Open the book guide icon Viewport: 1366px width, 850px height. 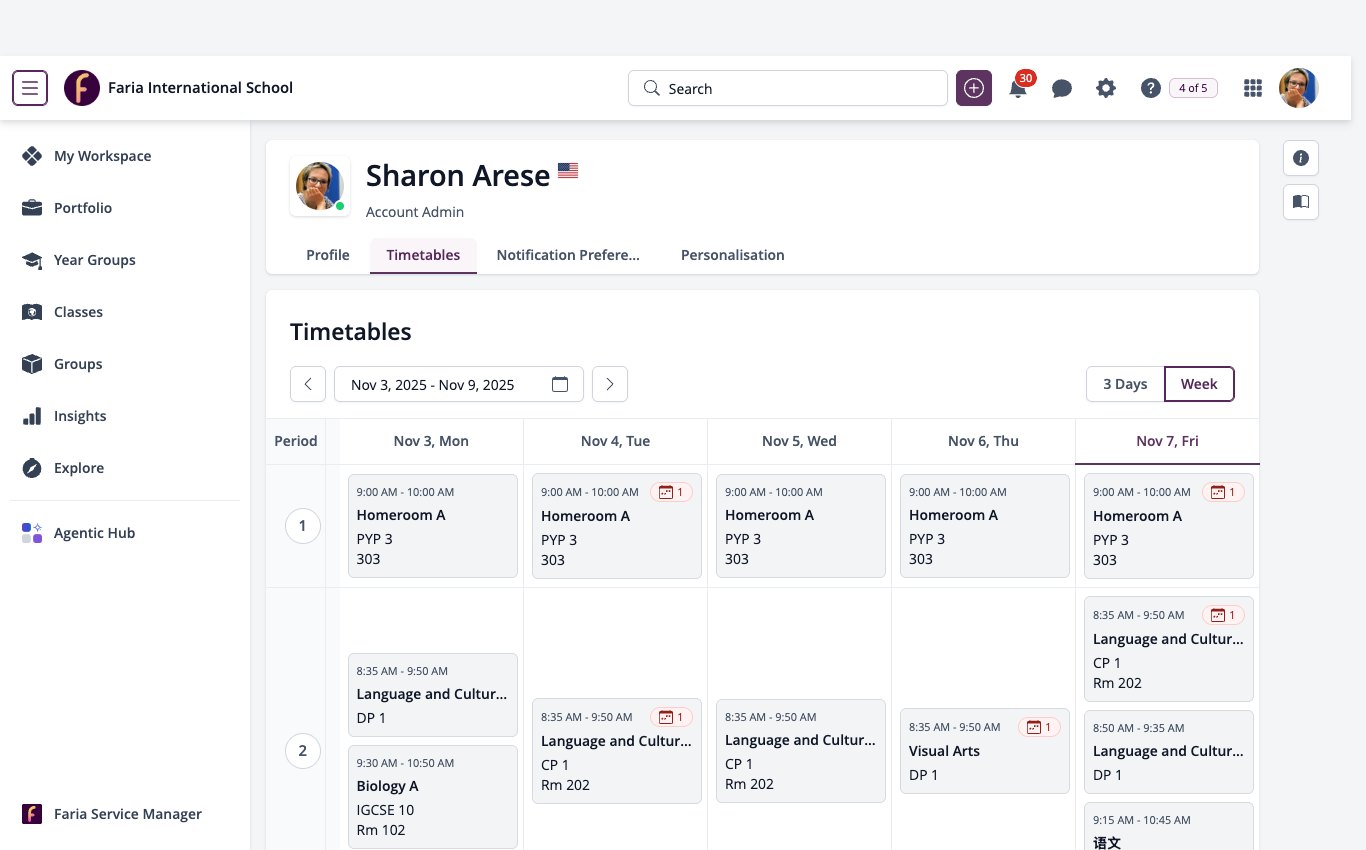1301,202
